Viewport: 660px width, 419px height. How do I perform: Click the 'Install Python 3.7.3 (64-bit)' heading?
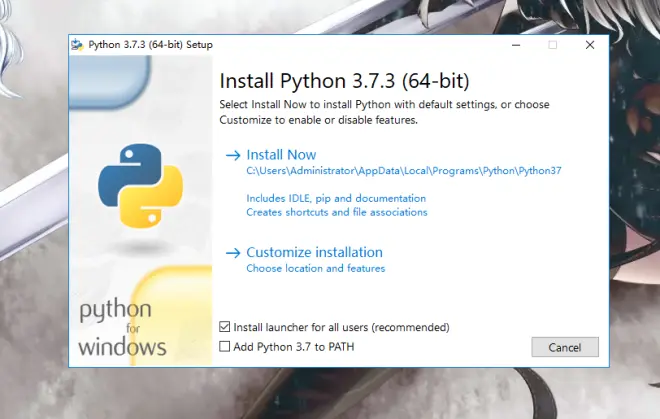344,81
